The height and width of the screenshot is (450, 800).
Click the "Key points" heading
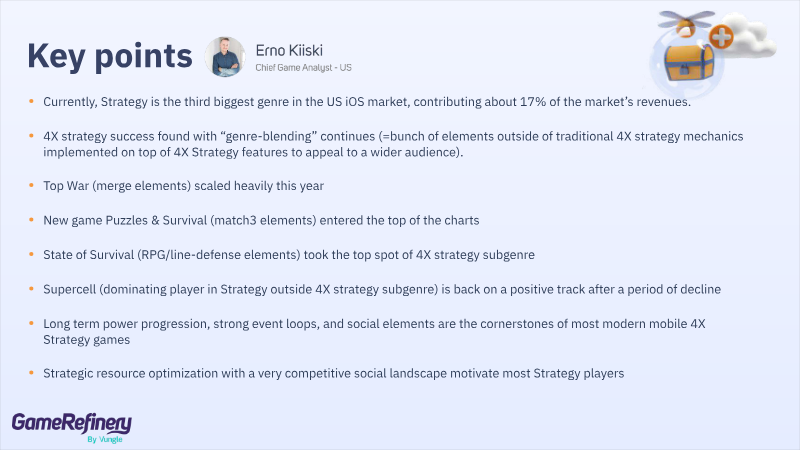(x=109, y=57)
